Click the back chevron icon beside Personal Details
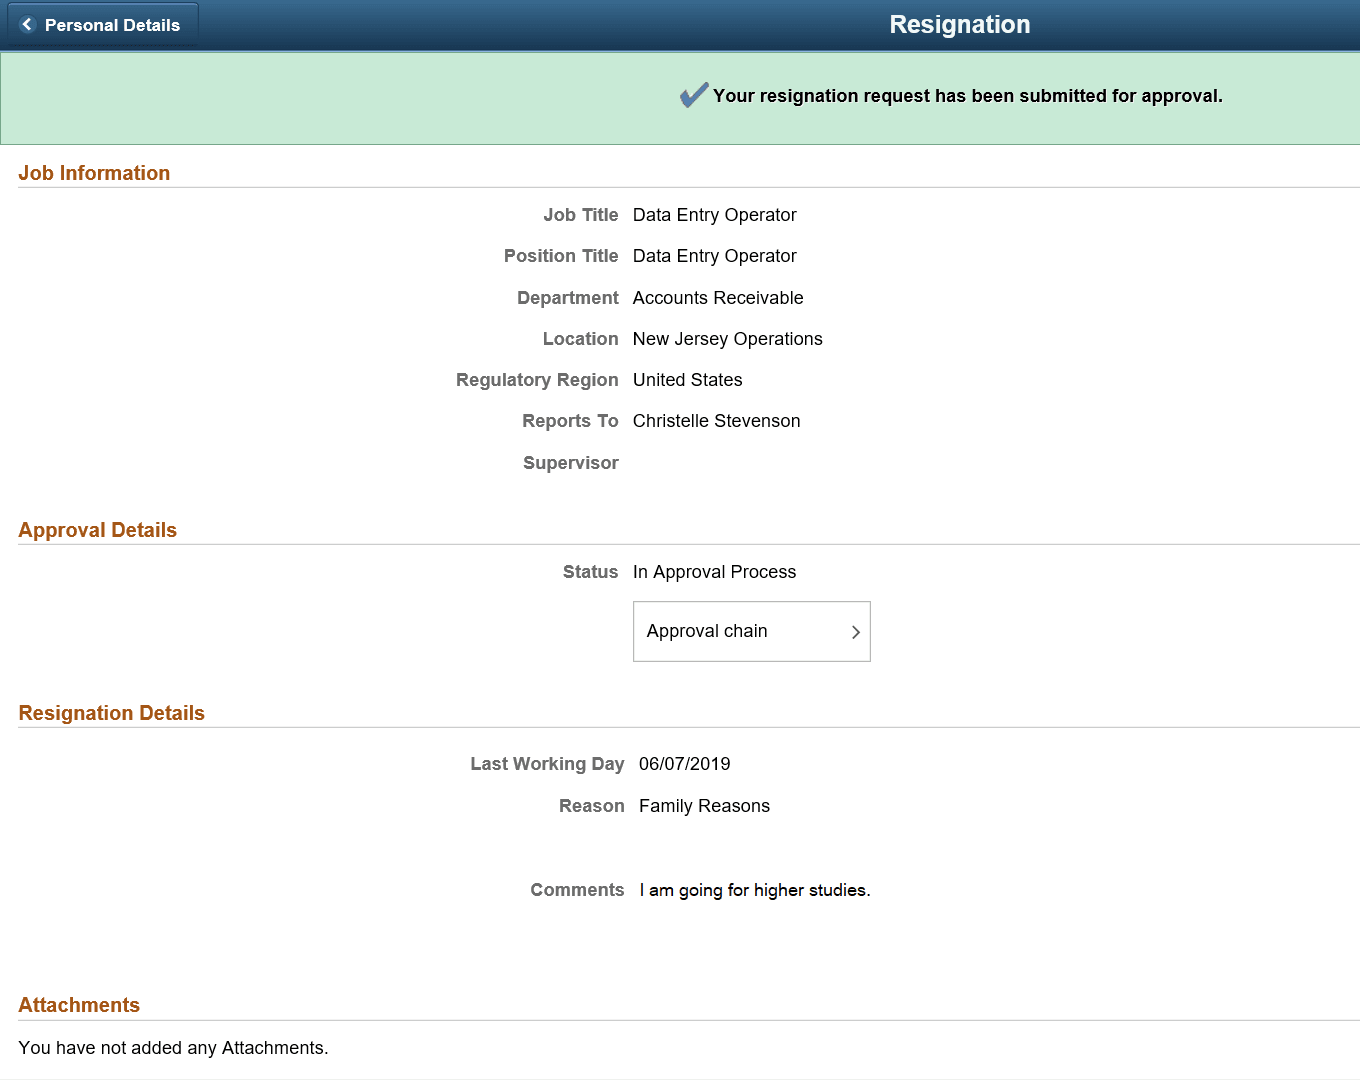The image size is (1360, 1080). point(26,24)
